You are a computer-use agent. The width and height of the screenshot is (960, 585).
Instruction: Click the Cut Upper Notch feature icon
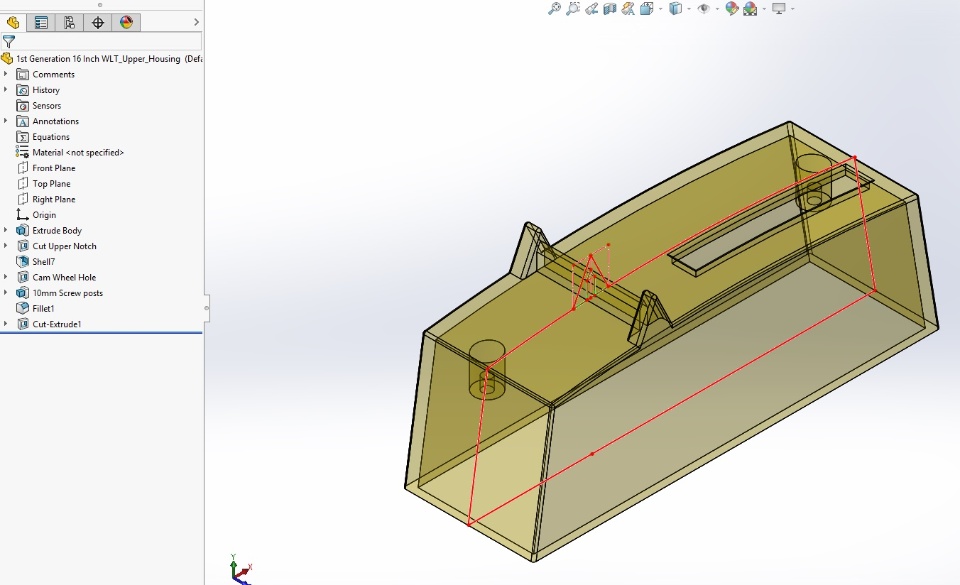coord(23,246)
